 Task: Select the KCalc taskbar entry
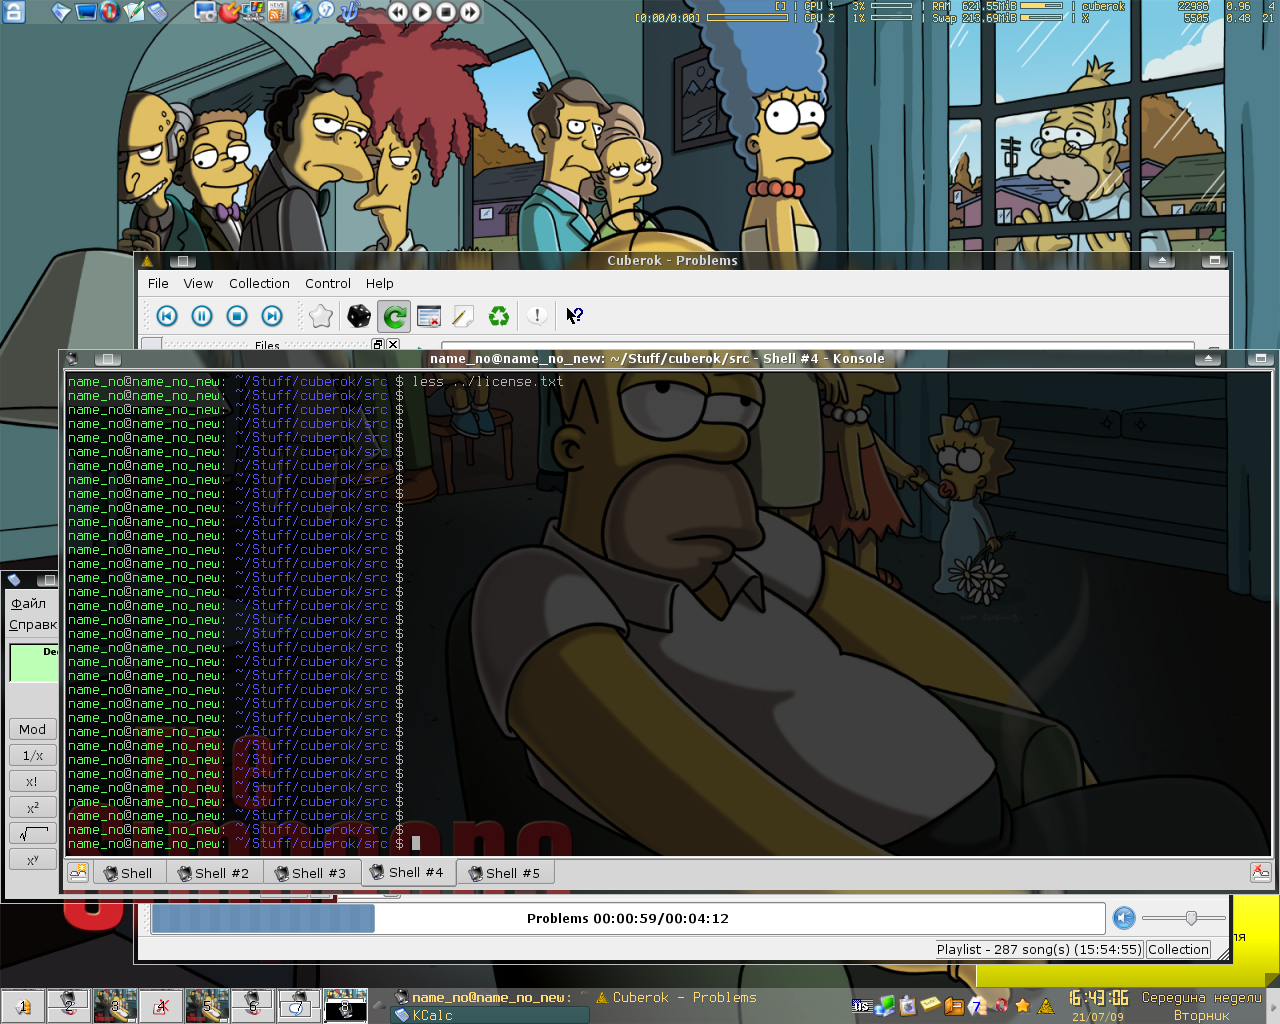490,1015
